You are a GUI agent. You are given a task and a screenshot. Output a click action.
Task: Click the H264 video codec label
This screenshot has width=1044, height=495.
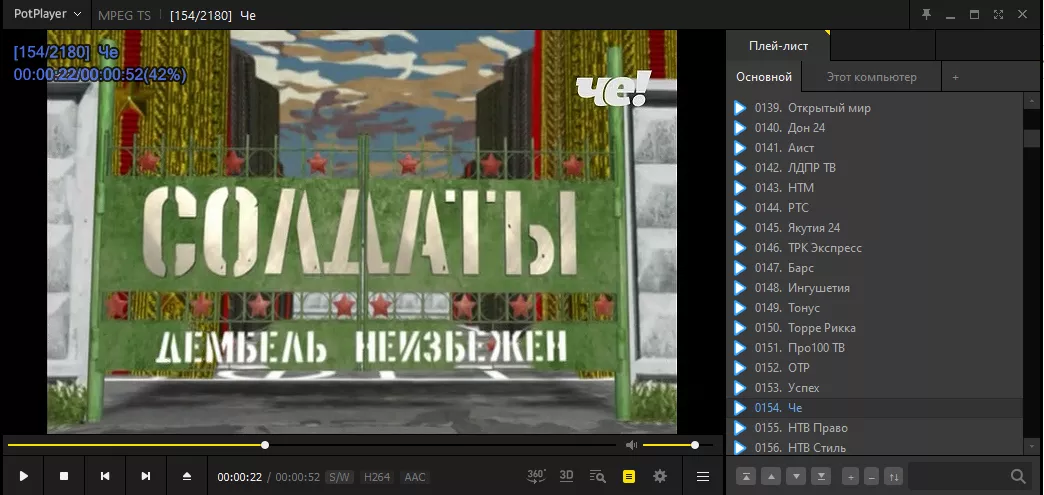pyautogui.click(x=377, y=477)
